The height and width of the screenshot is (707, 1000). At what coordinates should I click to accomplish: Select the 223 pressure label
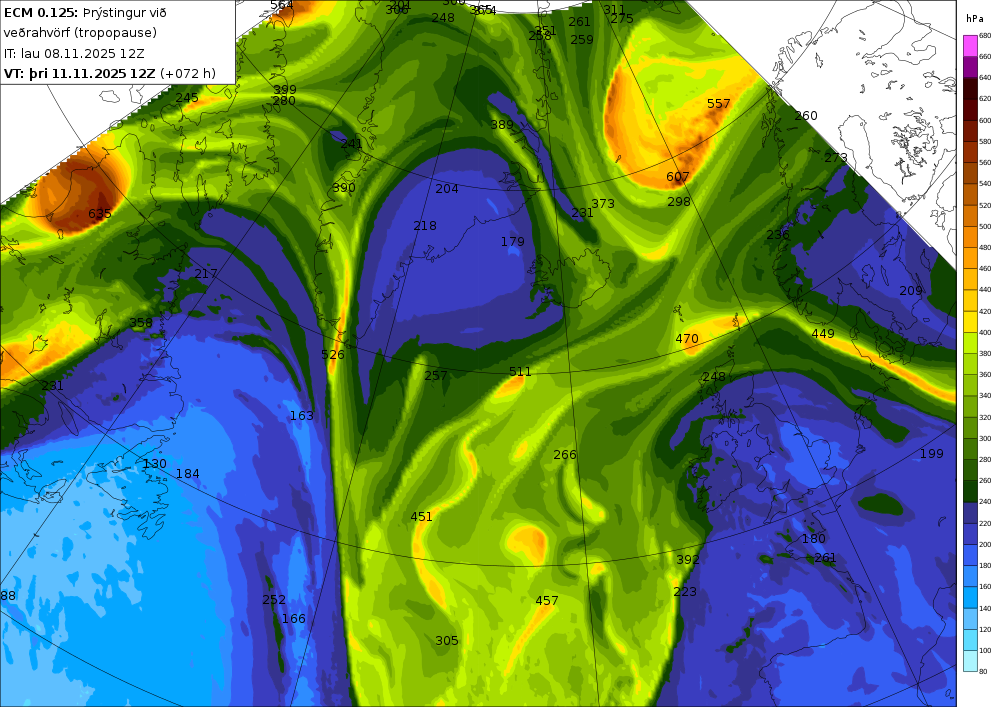point(685,592)
